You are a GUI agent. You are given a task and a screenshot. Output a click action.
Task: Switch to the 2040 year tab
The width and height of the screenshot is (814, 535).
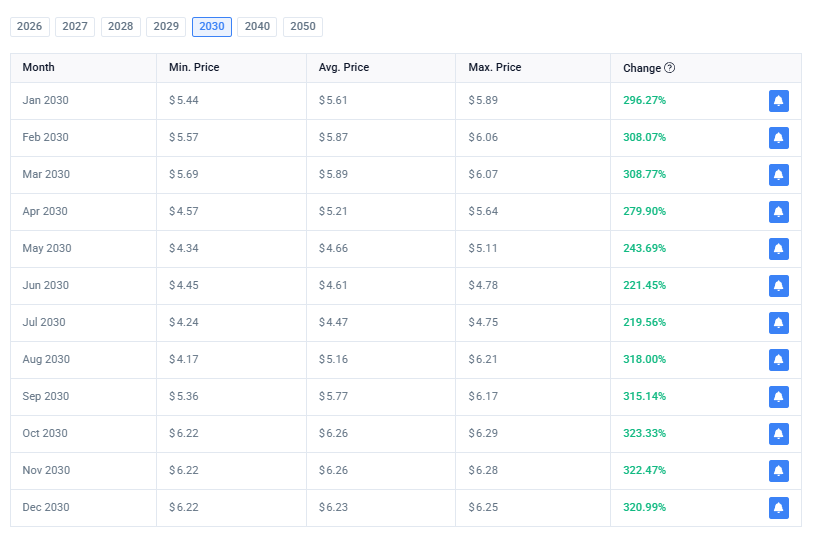257,26
